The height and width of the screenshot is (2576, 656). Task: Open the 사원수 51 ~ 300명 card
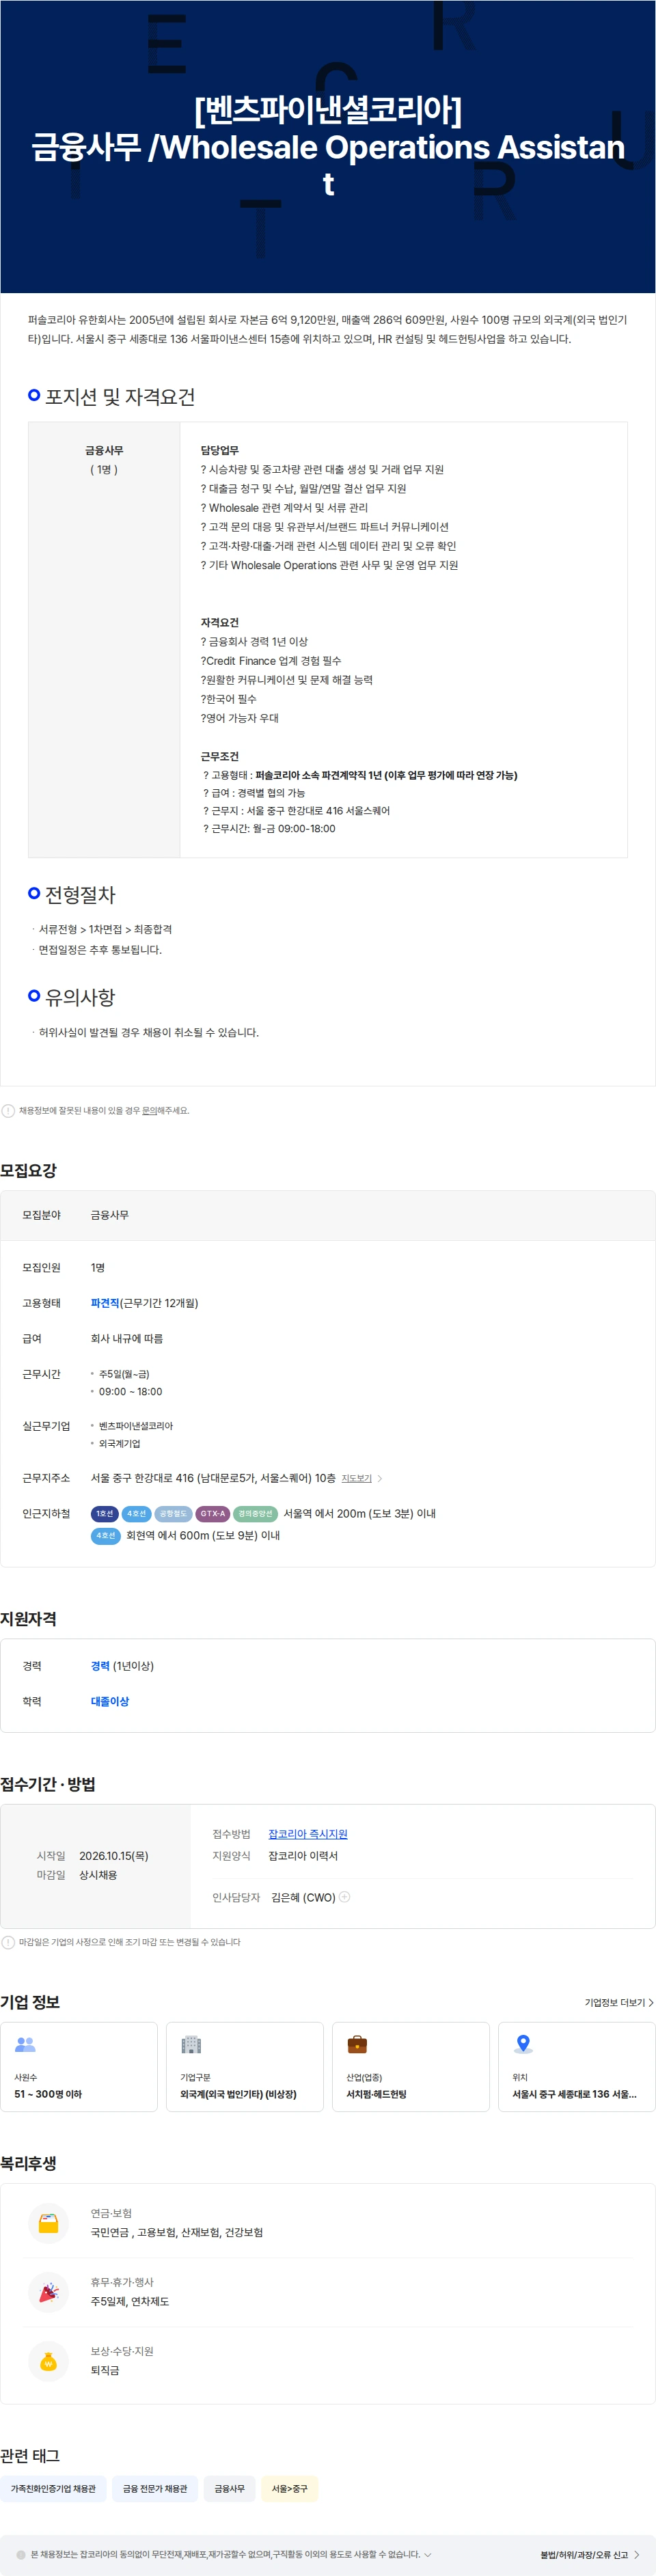[x=79, y=2066]
